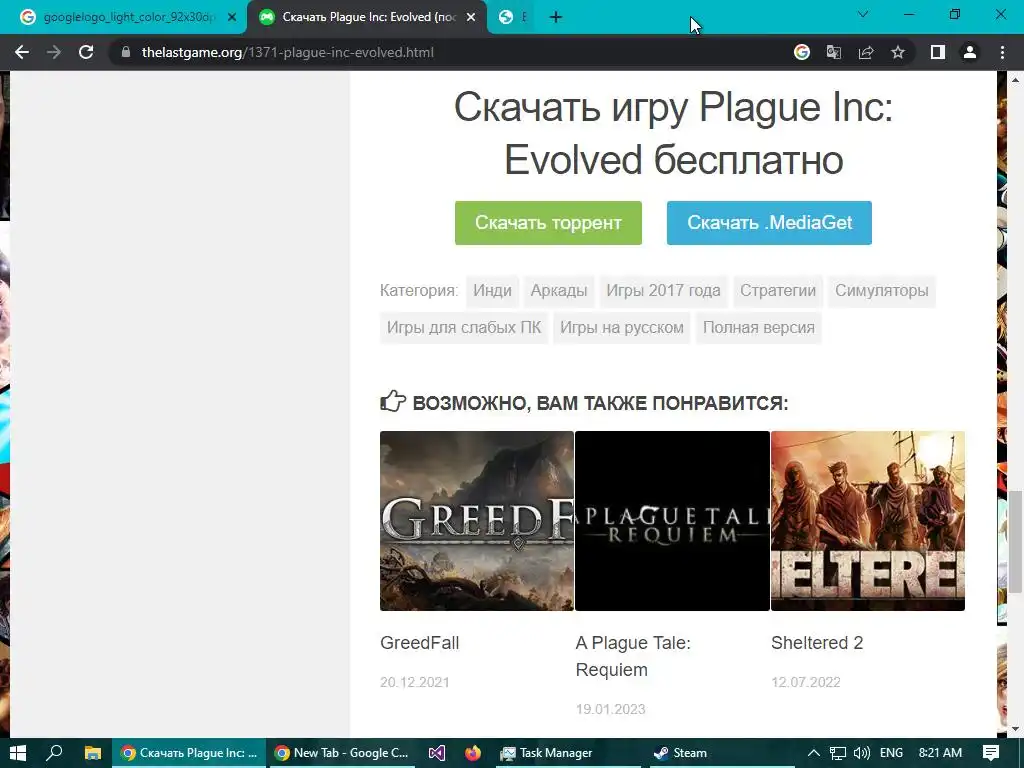Toggle the Chrome side panel
The image size is (1024, 768).
coord(938,52)
